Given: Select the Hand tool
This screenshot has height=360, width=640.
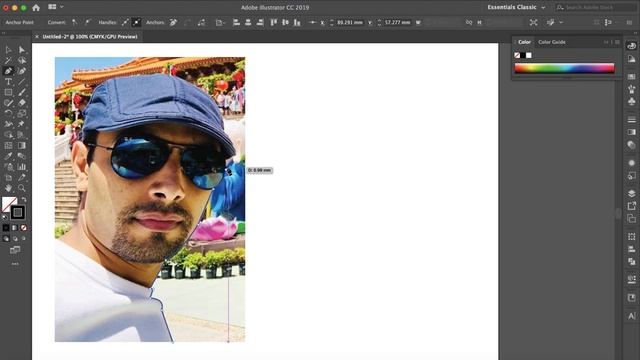Looking at the screenshot, I should (8, 188).
